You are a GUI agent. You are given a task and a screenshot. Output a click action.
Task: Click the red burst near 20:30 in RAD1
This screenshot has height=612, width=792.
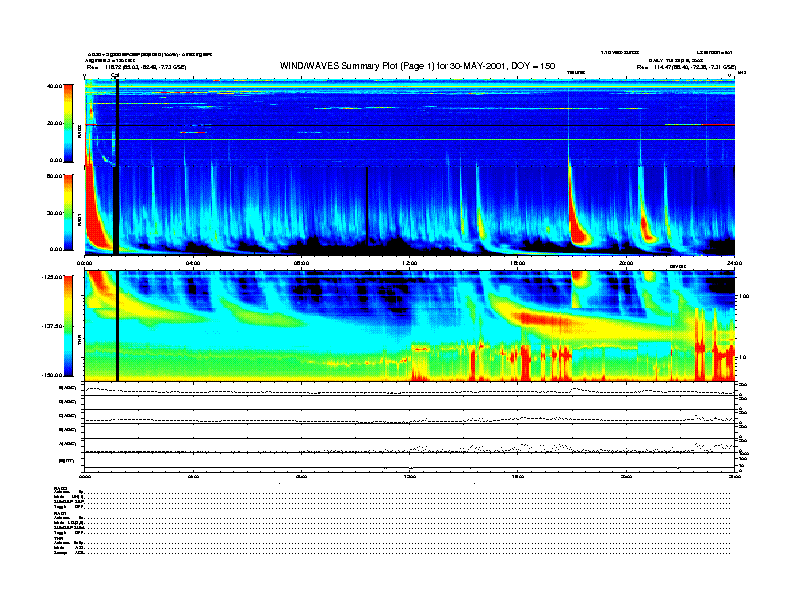tap(646, 228)
